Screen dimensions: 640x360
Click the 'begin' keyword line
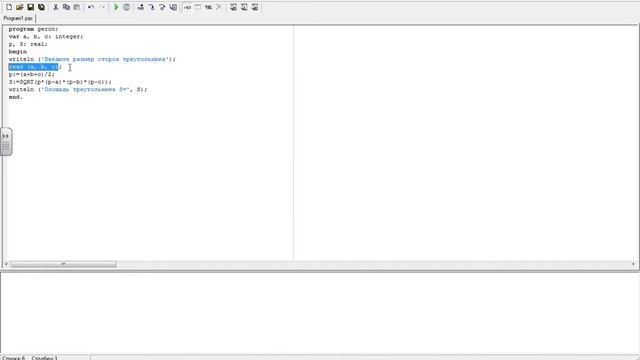click(18, 52)
